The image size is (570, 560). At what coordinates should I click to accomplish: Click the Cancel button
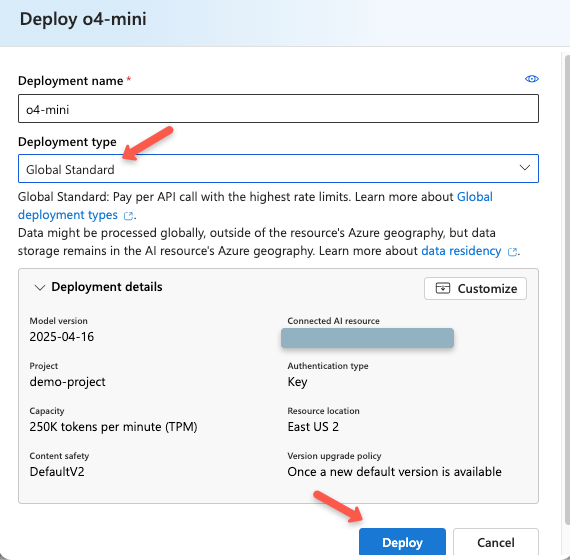(495, 542)
